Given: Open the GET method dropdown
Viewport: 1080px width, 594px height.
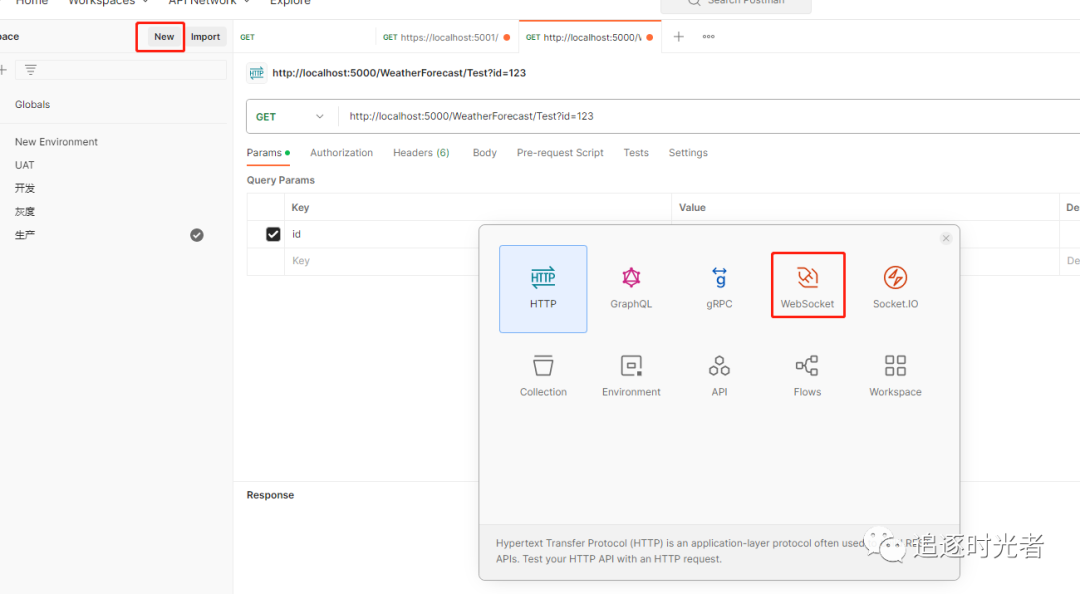Looking at the screenshot, I should click(292, 116).
